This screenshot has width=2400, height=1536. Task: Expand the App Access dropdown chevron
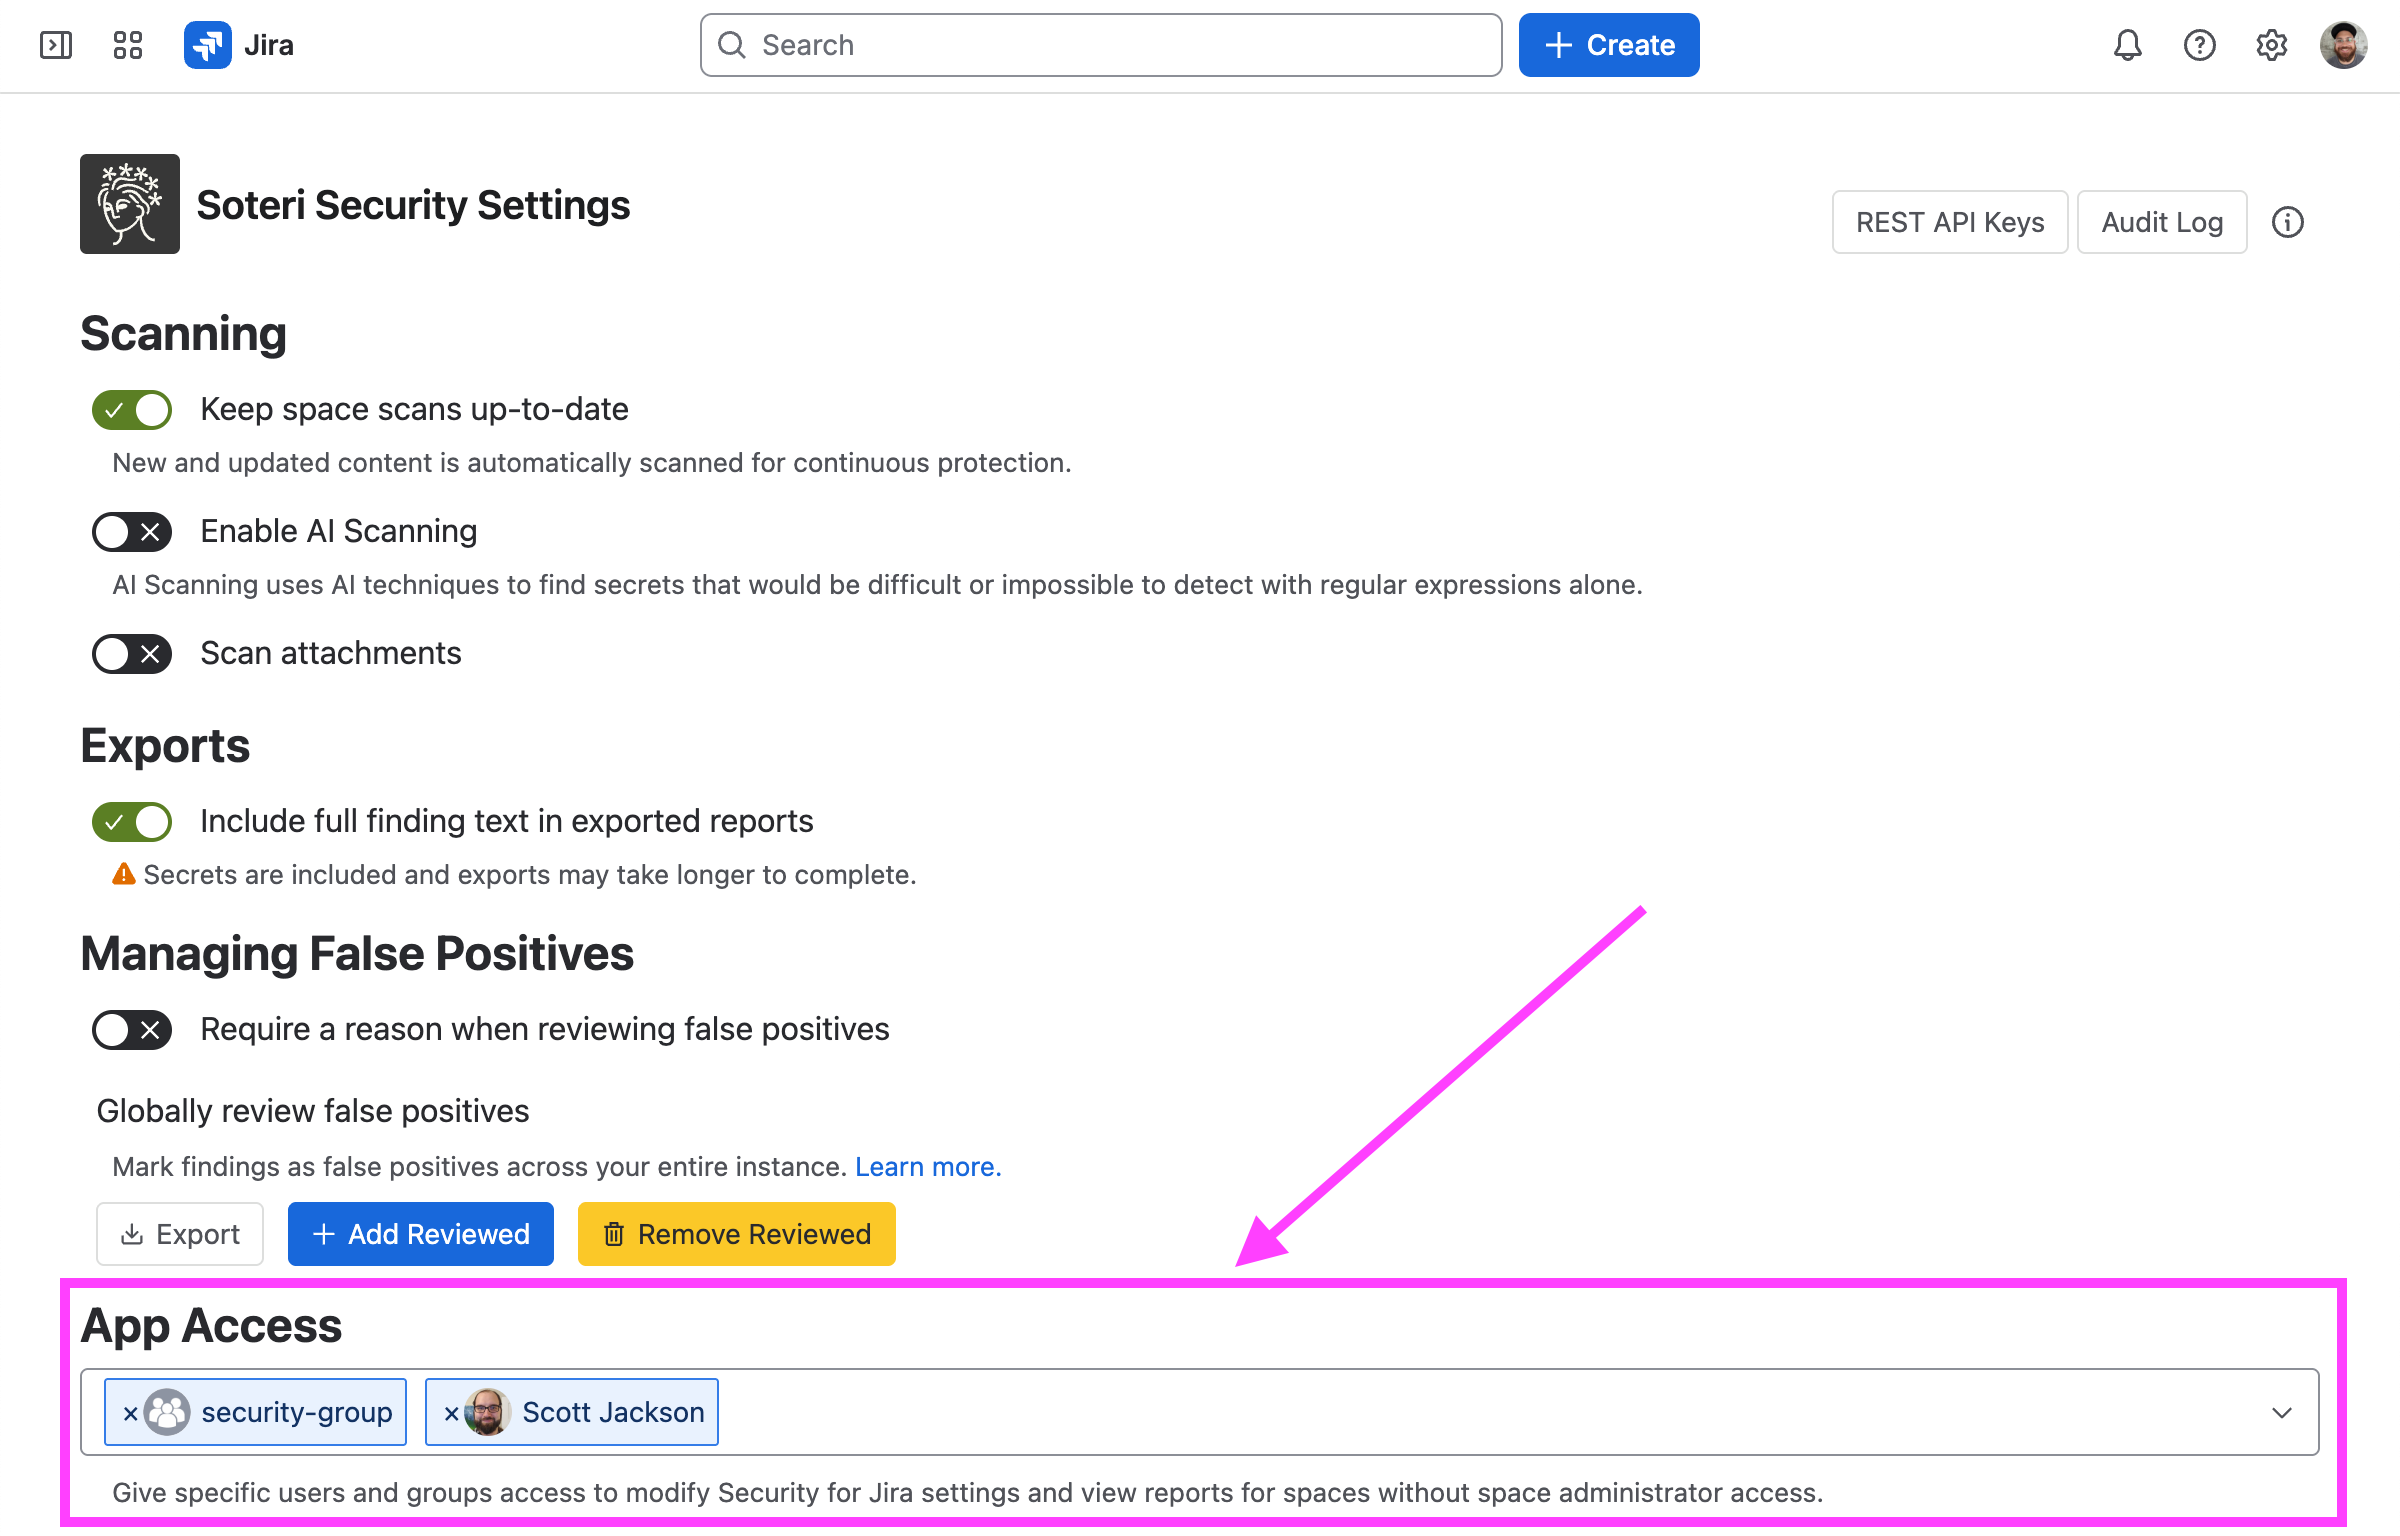(x=2282, y=1413)
